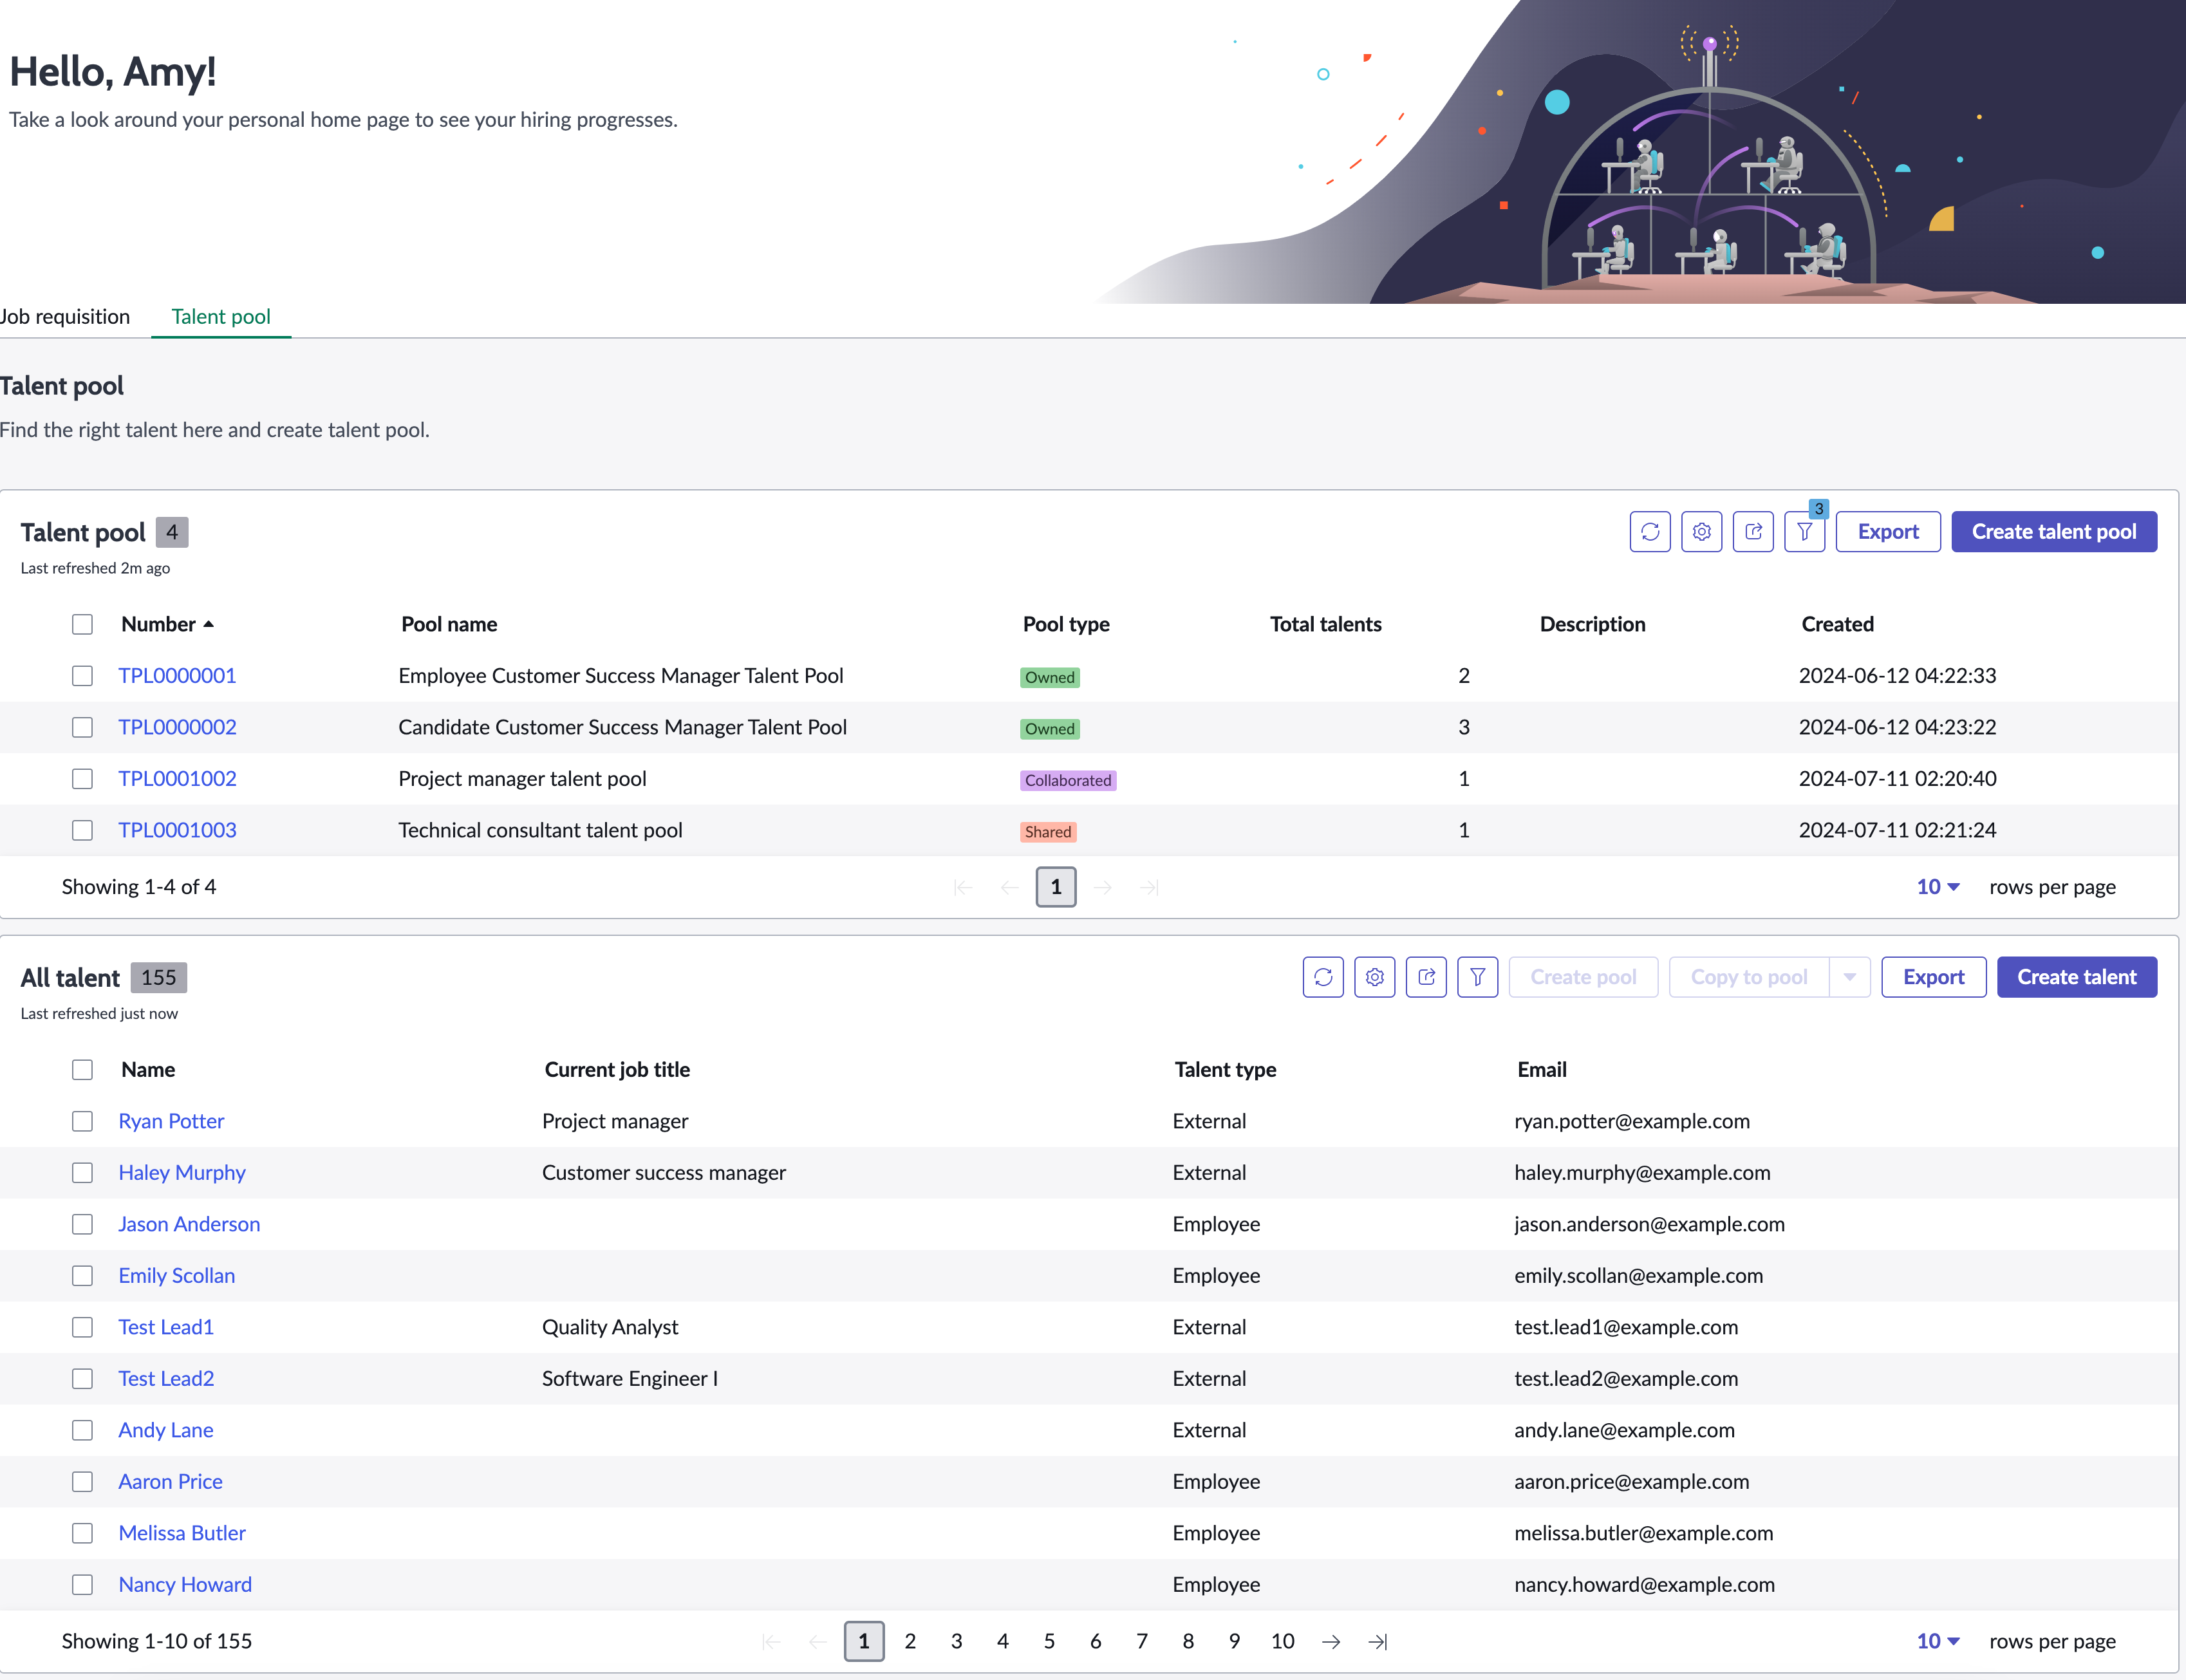Click Talent pool previous page arrow
The image size is (2186, 1680).
[1009, 887]
